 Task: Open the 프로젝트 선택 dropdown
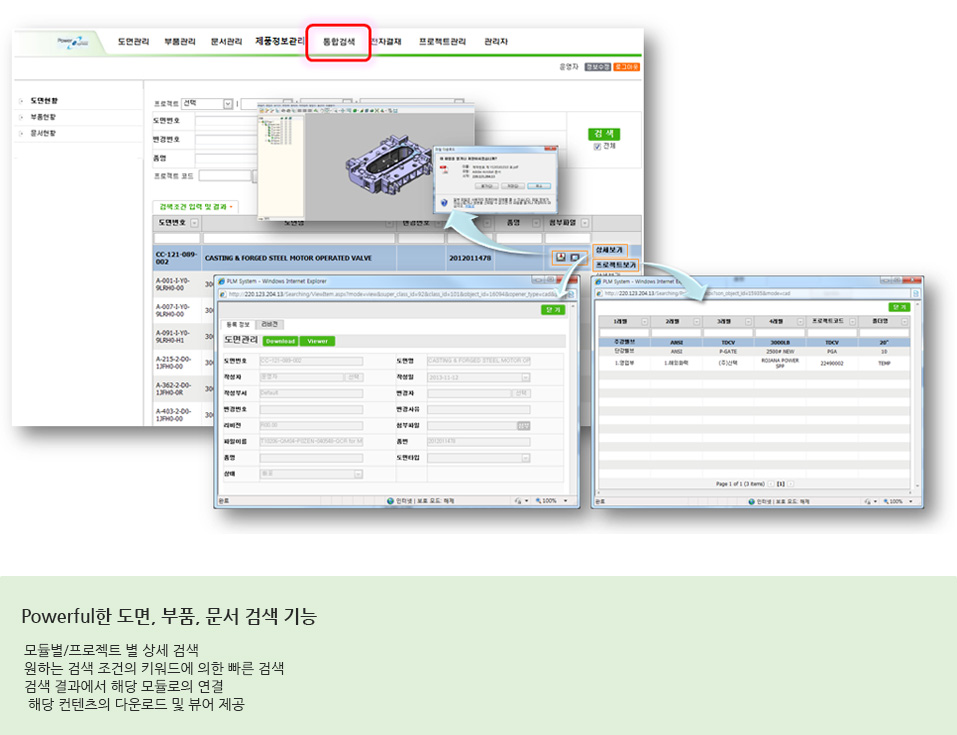pos(228,103)
